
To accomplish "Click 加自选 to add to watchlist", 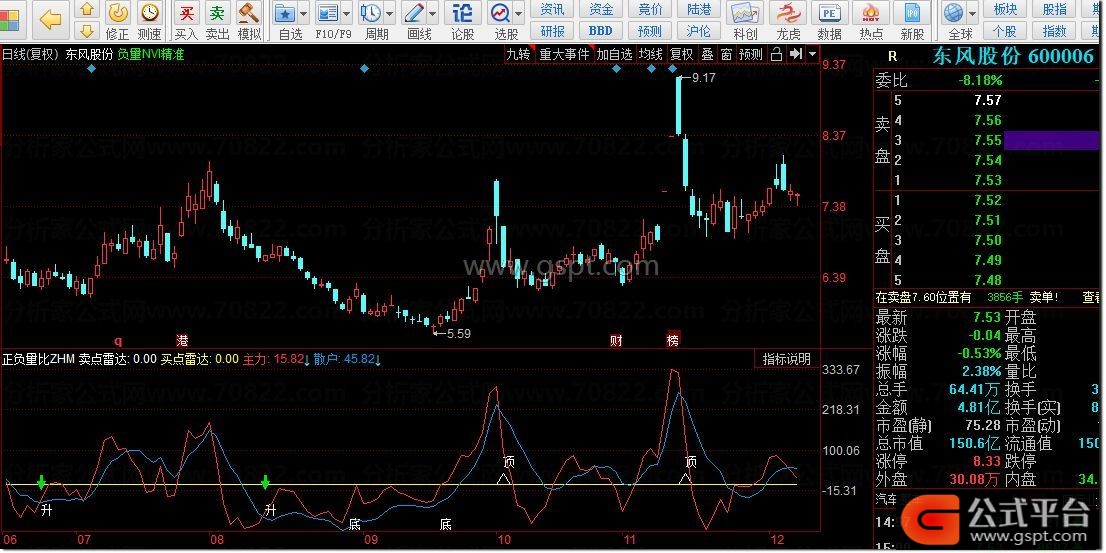I will pyautogui.click(x=614, y=54).
